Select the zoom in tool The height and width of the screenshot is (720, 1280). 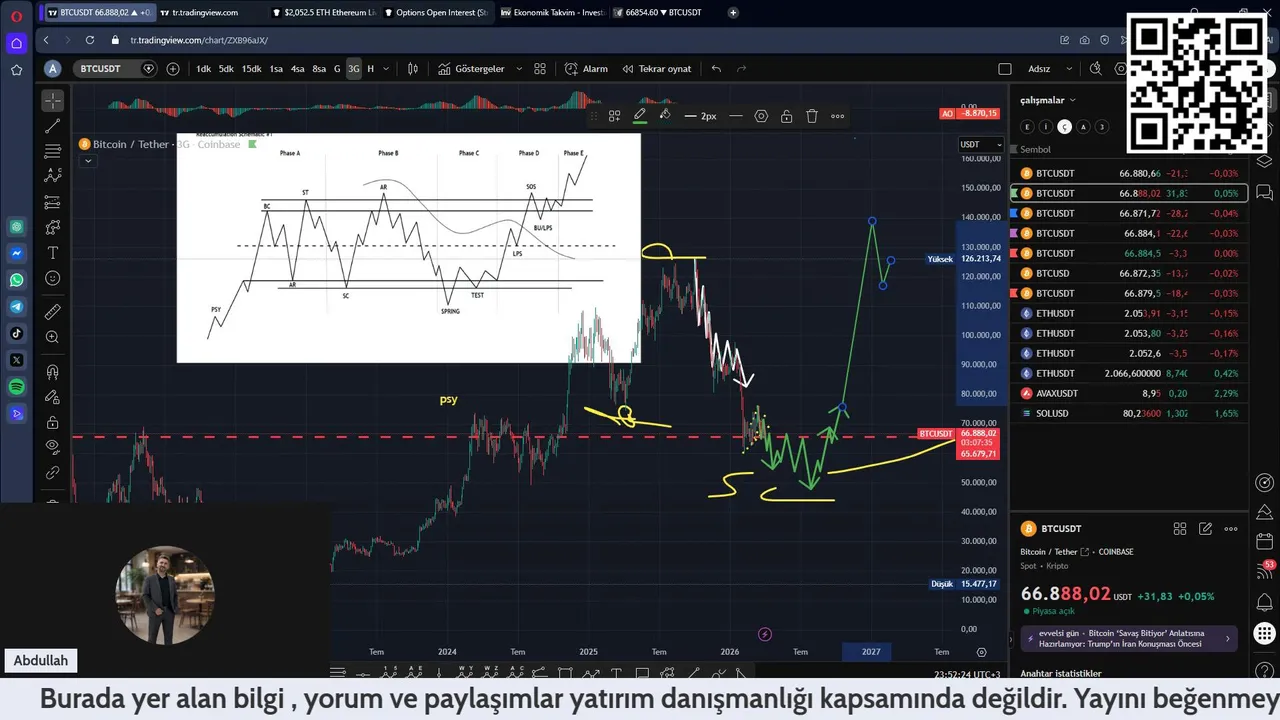[53, 337]
